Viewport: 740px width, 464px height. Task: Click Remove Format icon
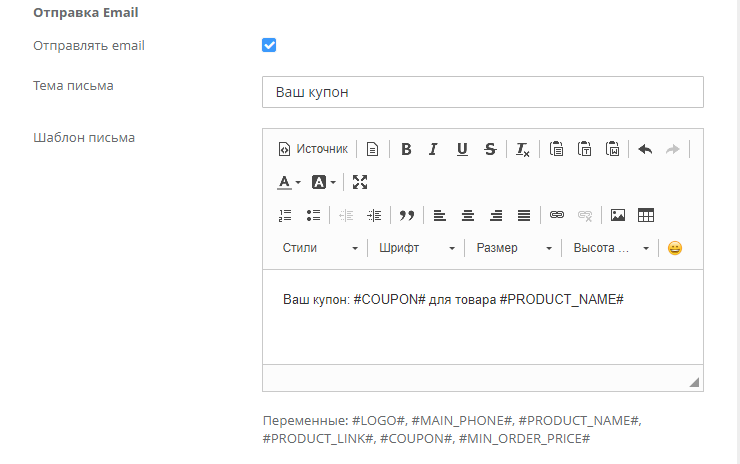522,149
